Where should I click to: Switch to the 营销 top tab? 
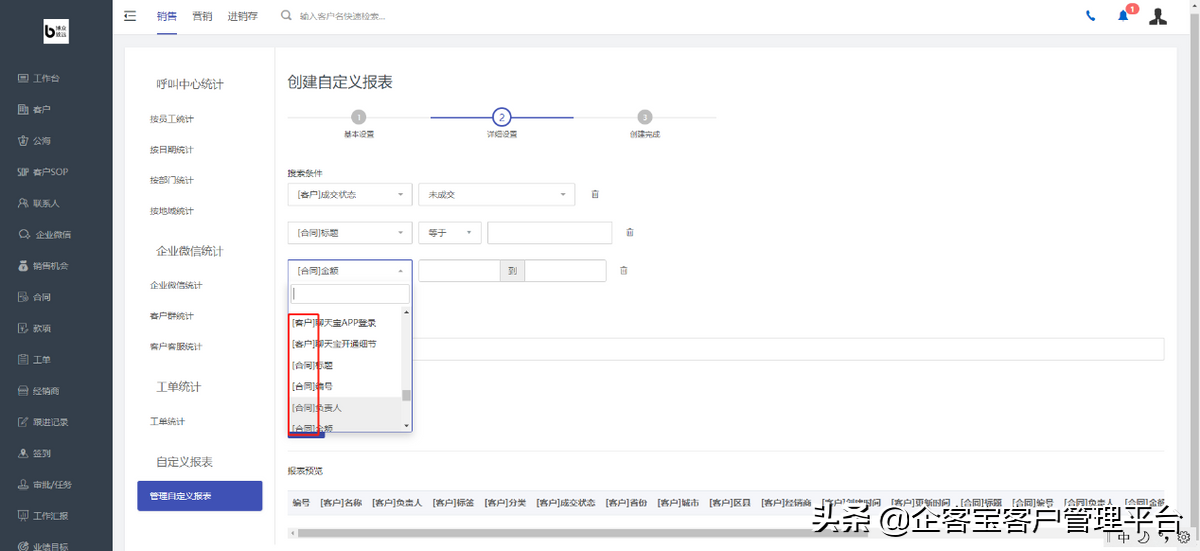pyautogui.click(x=202, y=16)
